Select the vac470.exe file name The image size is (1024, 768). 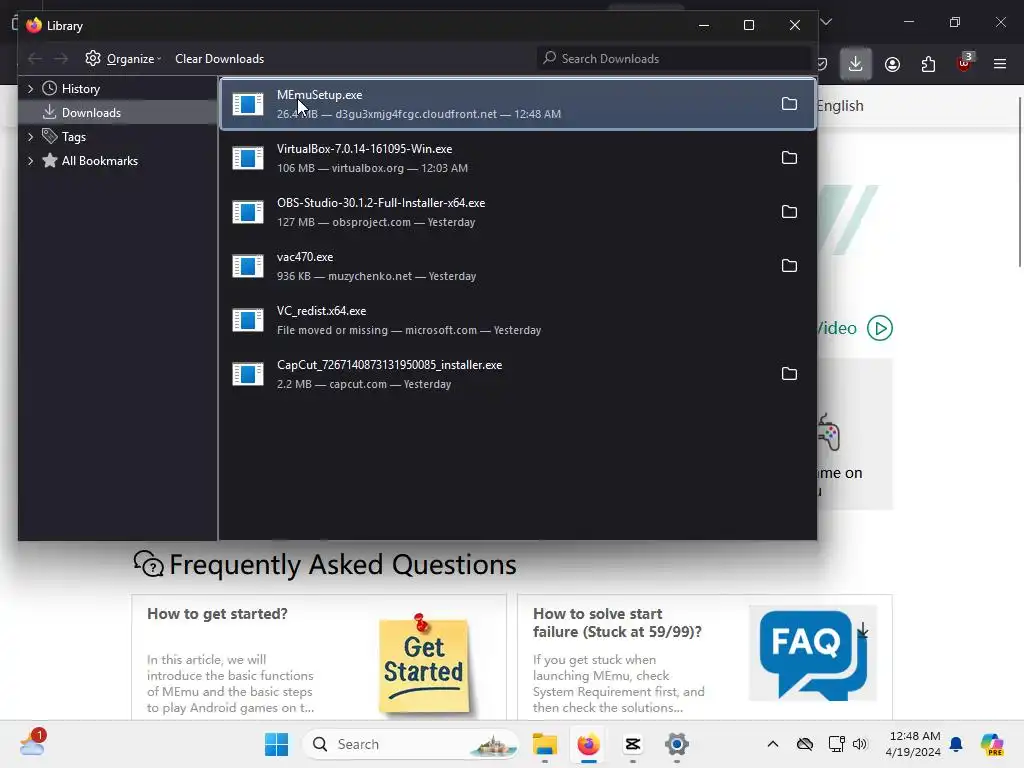pyautogui.click(x=305, y=257)
